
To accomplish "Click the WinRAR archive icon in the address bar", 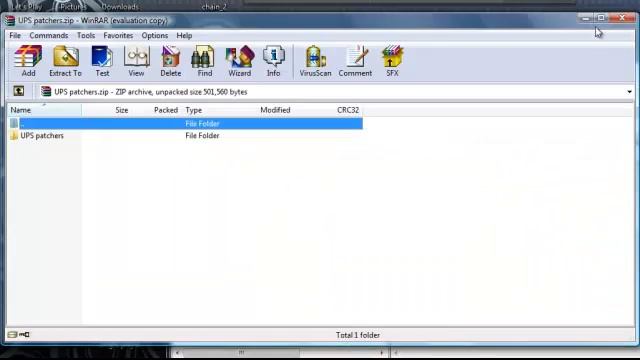I will pyautogui.click(x=46, y=91).
